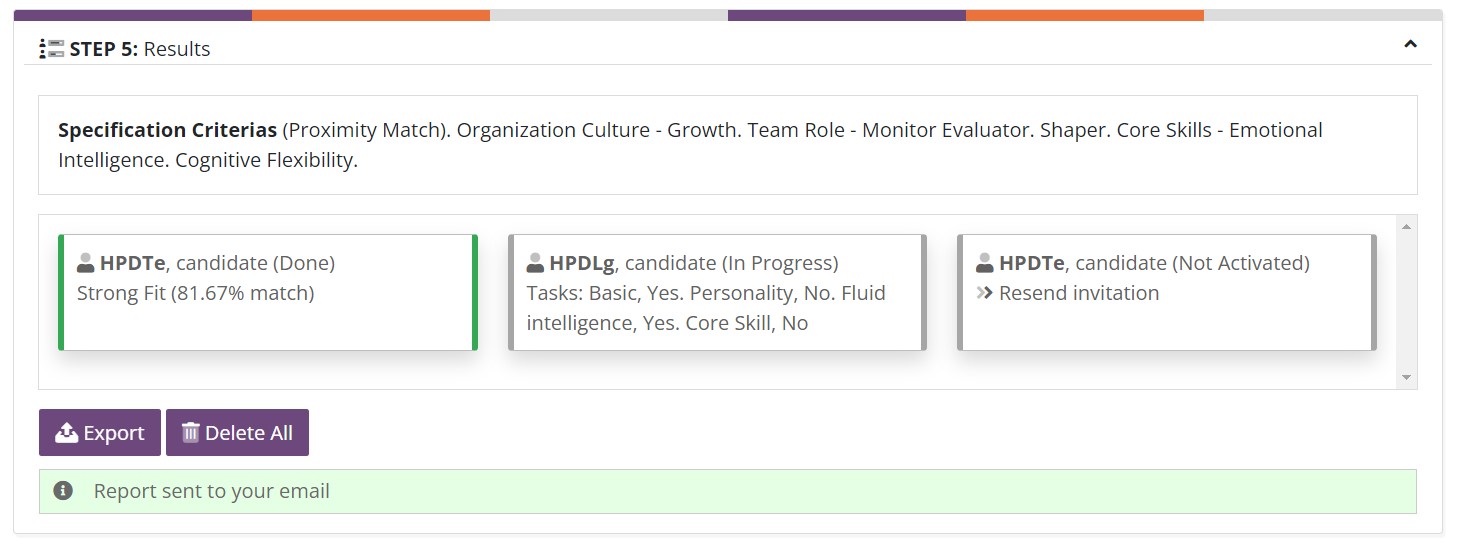This screenshot has width=1462, height=551.
Task: Click the second orange progress segment
Action: [x=1084, y=15]
